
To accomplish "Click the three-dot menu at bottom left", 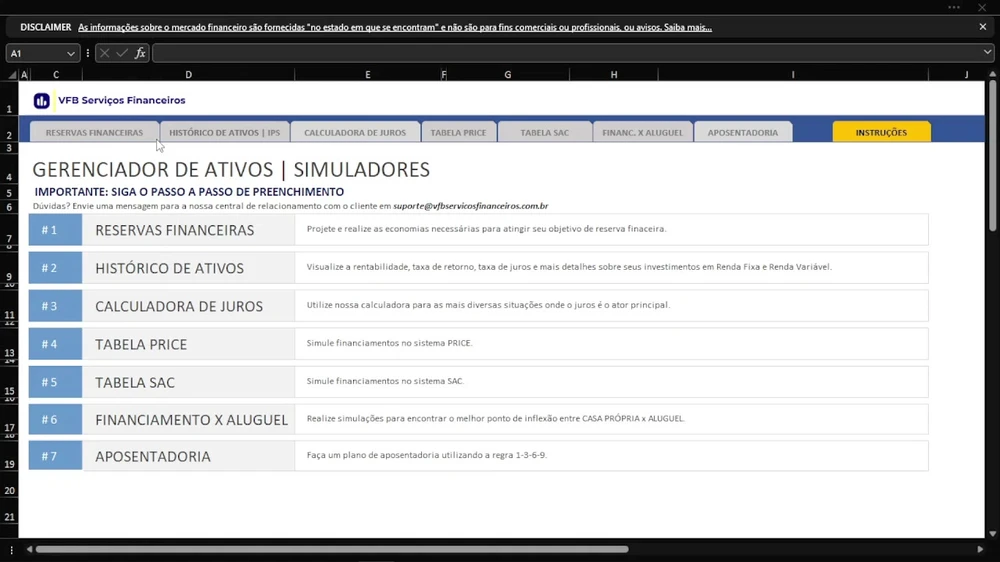I will click(11, 549).
